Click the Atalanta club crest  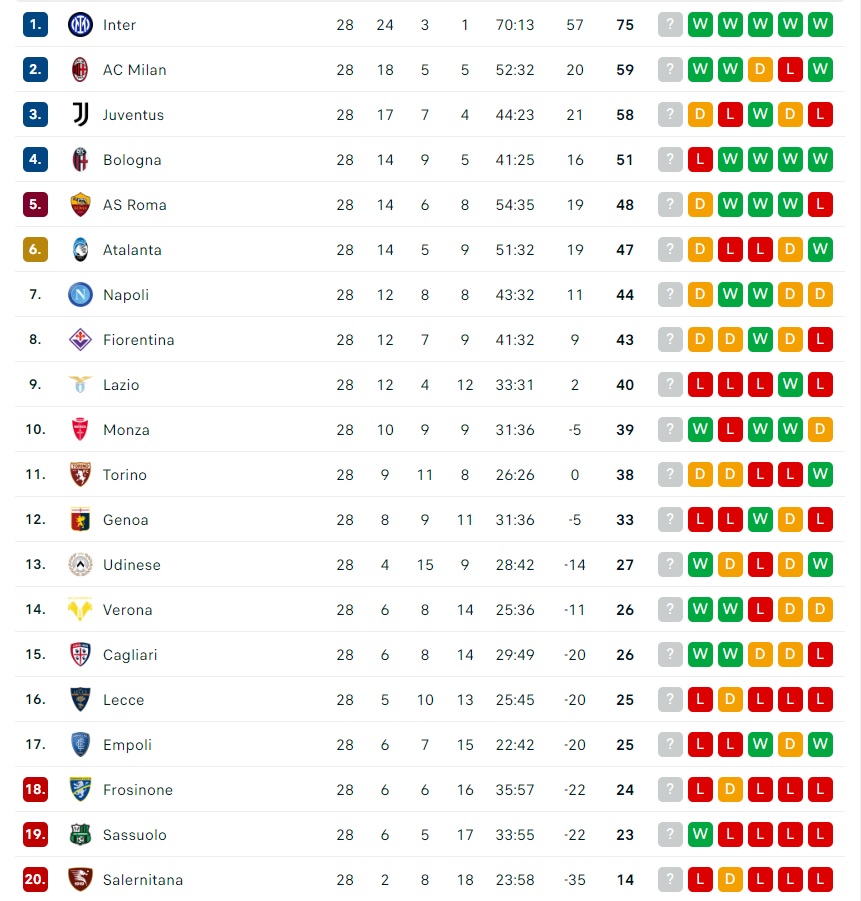80,249
